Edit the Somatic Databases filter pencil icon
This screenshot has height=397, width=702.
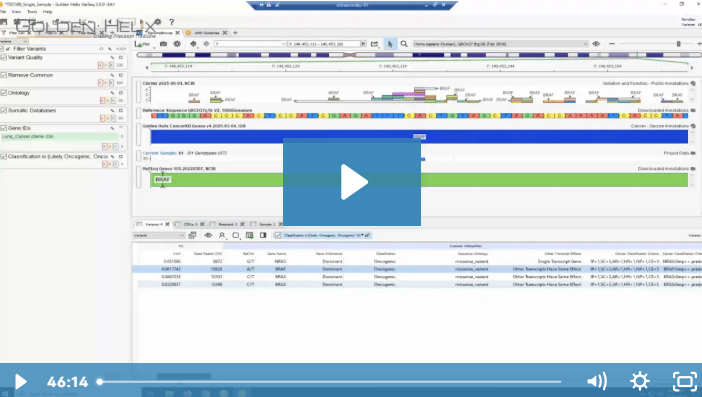coord(112,111)
